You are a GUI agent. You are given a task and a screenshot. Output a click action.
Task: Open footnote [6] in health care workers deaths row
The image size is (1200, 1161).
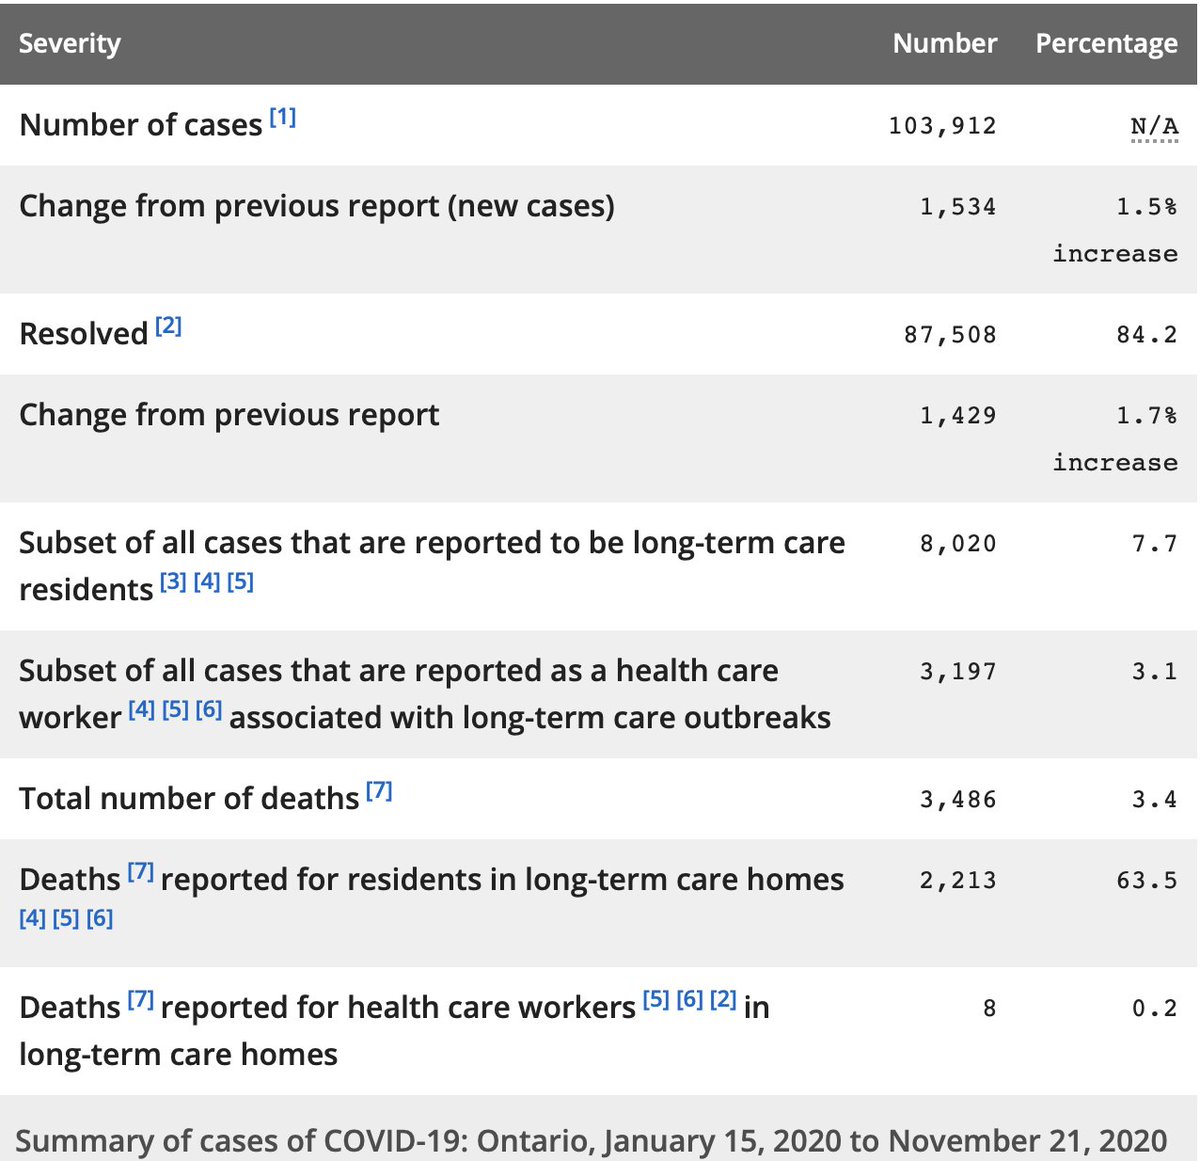[690, 999]
